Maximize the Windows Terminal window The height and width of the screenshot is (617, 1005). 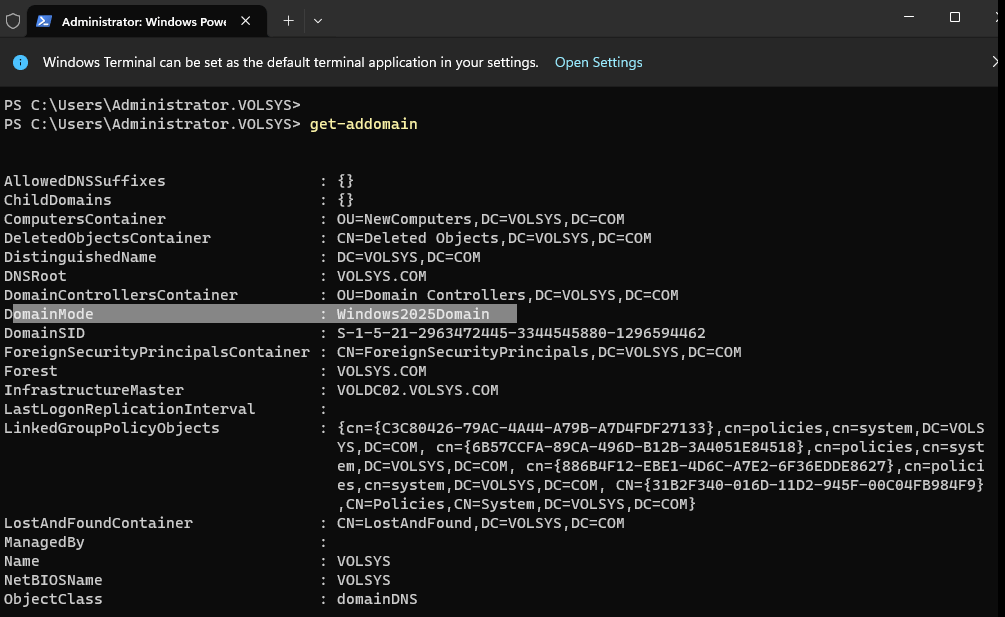955,18
